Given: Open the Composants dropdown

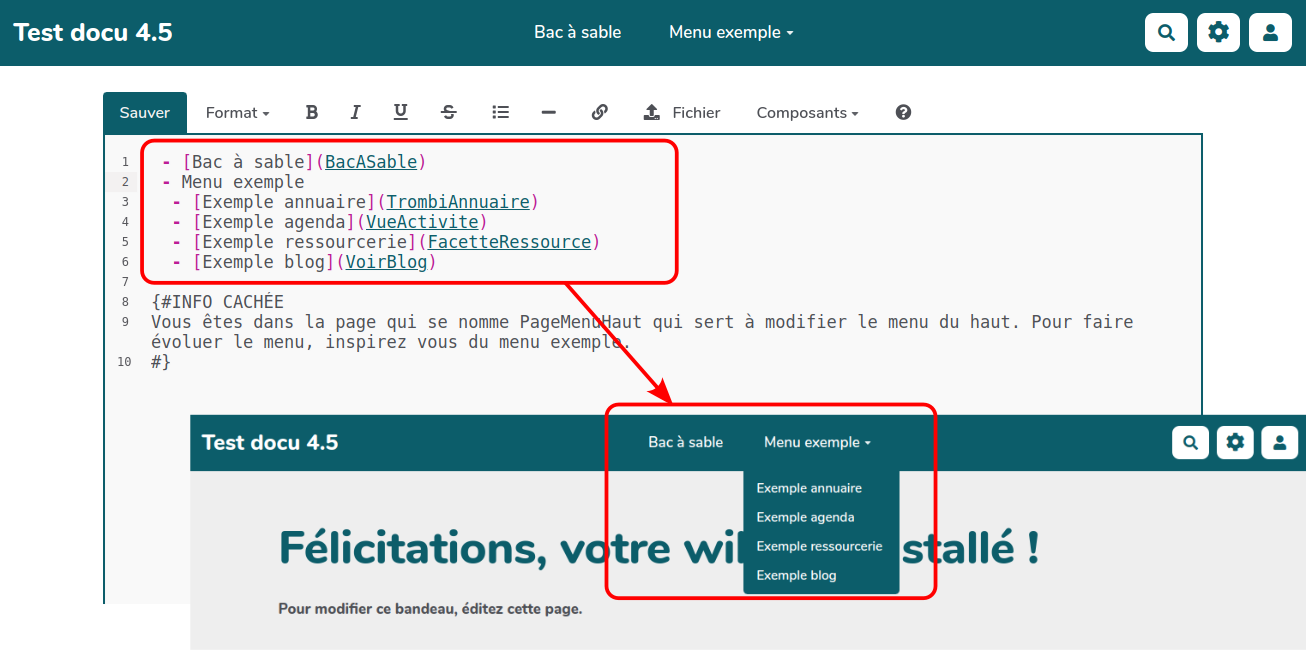Looking at the screenshot, I should coord(806,112).
